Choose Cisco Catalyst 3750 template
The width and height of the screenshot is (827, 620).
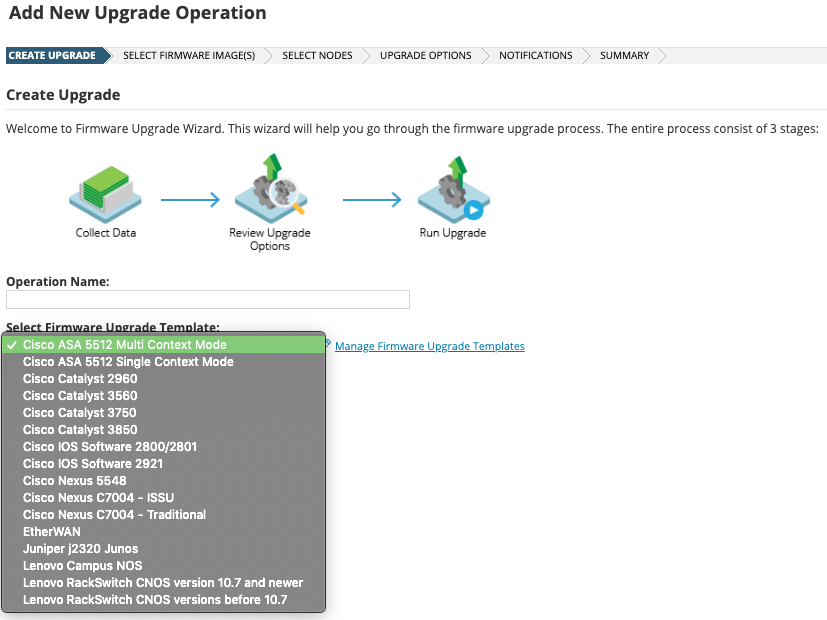[x=164, y=413]
